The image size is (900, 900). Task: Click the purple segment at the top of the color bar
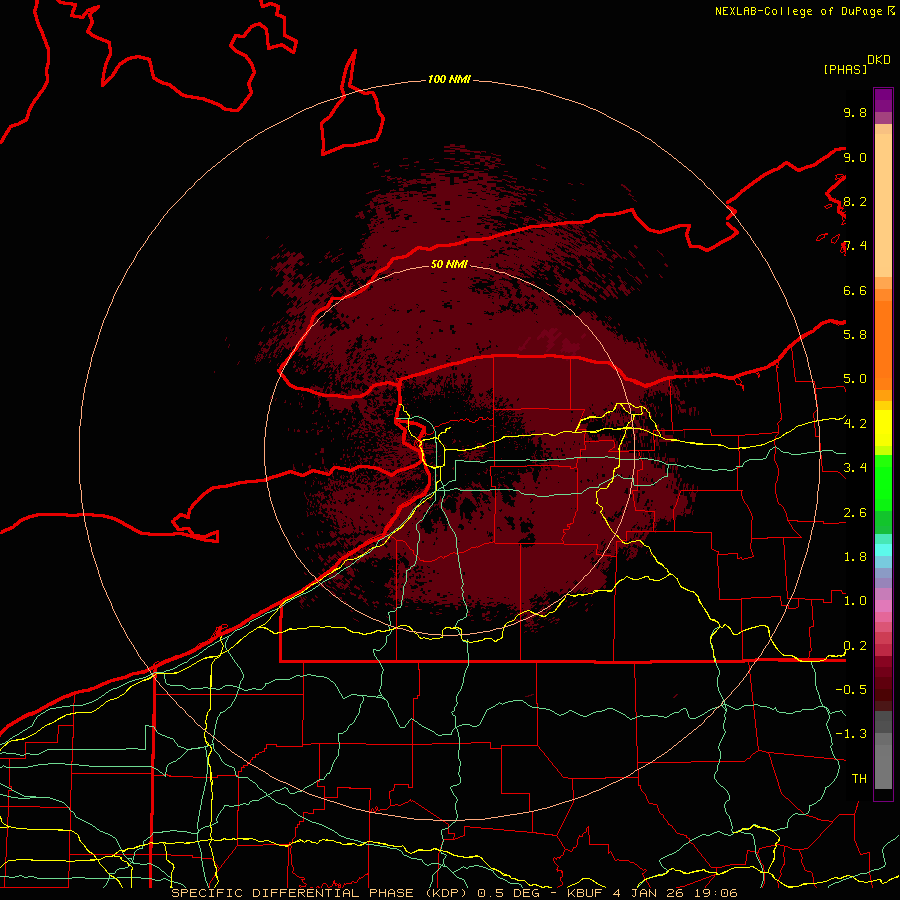point(883,100)
